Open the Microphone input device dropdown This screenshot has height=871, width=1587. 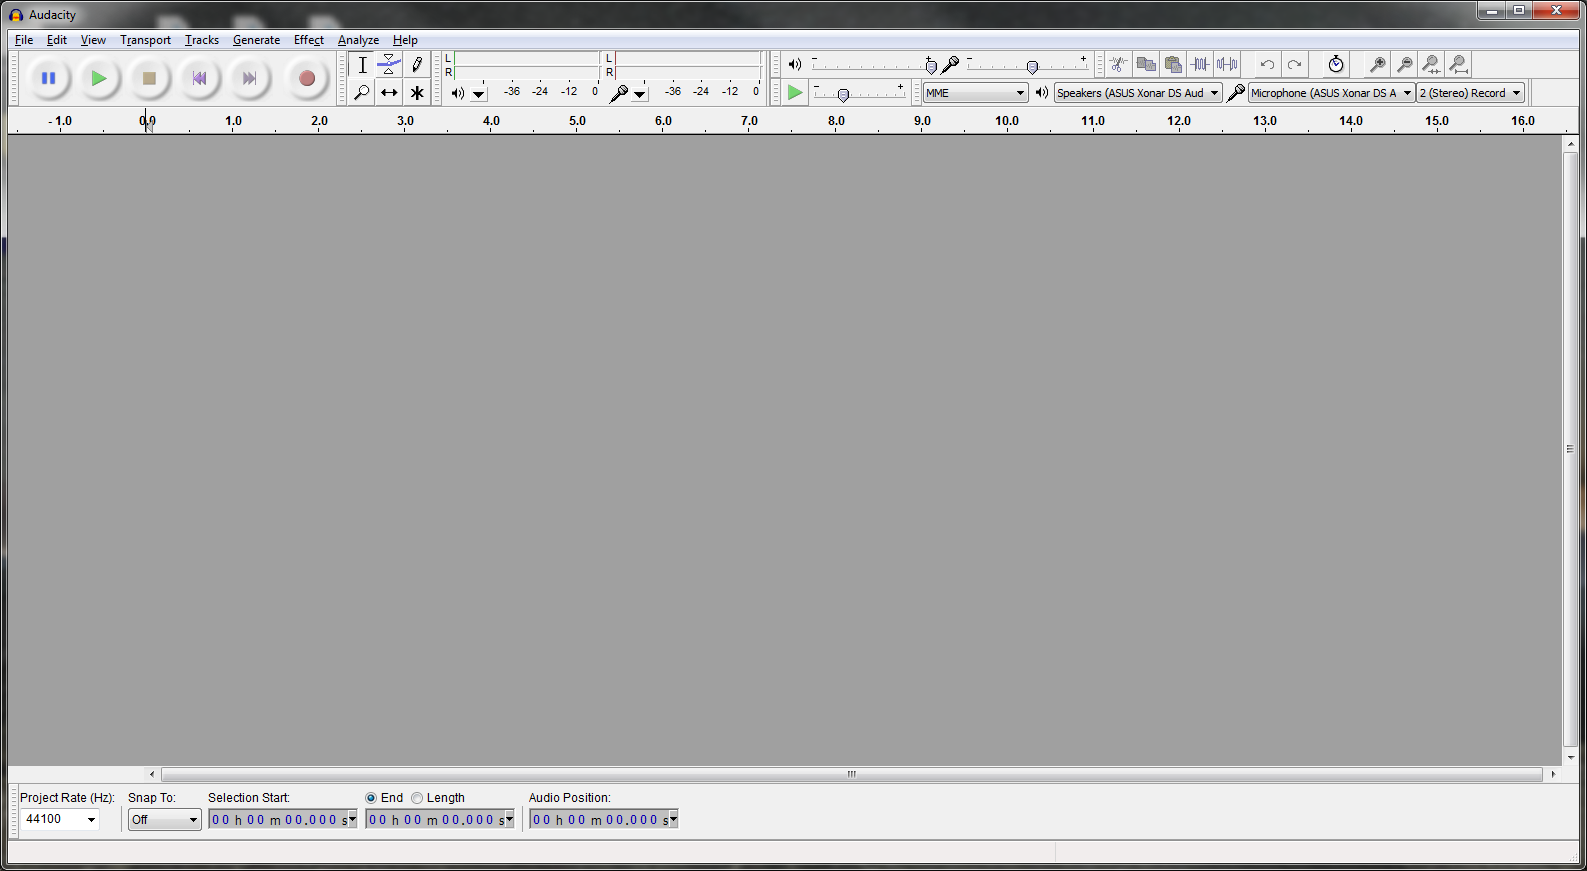point(1331,93)
